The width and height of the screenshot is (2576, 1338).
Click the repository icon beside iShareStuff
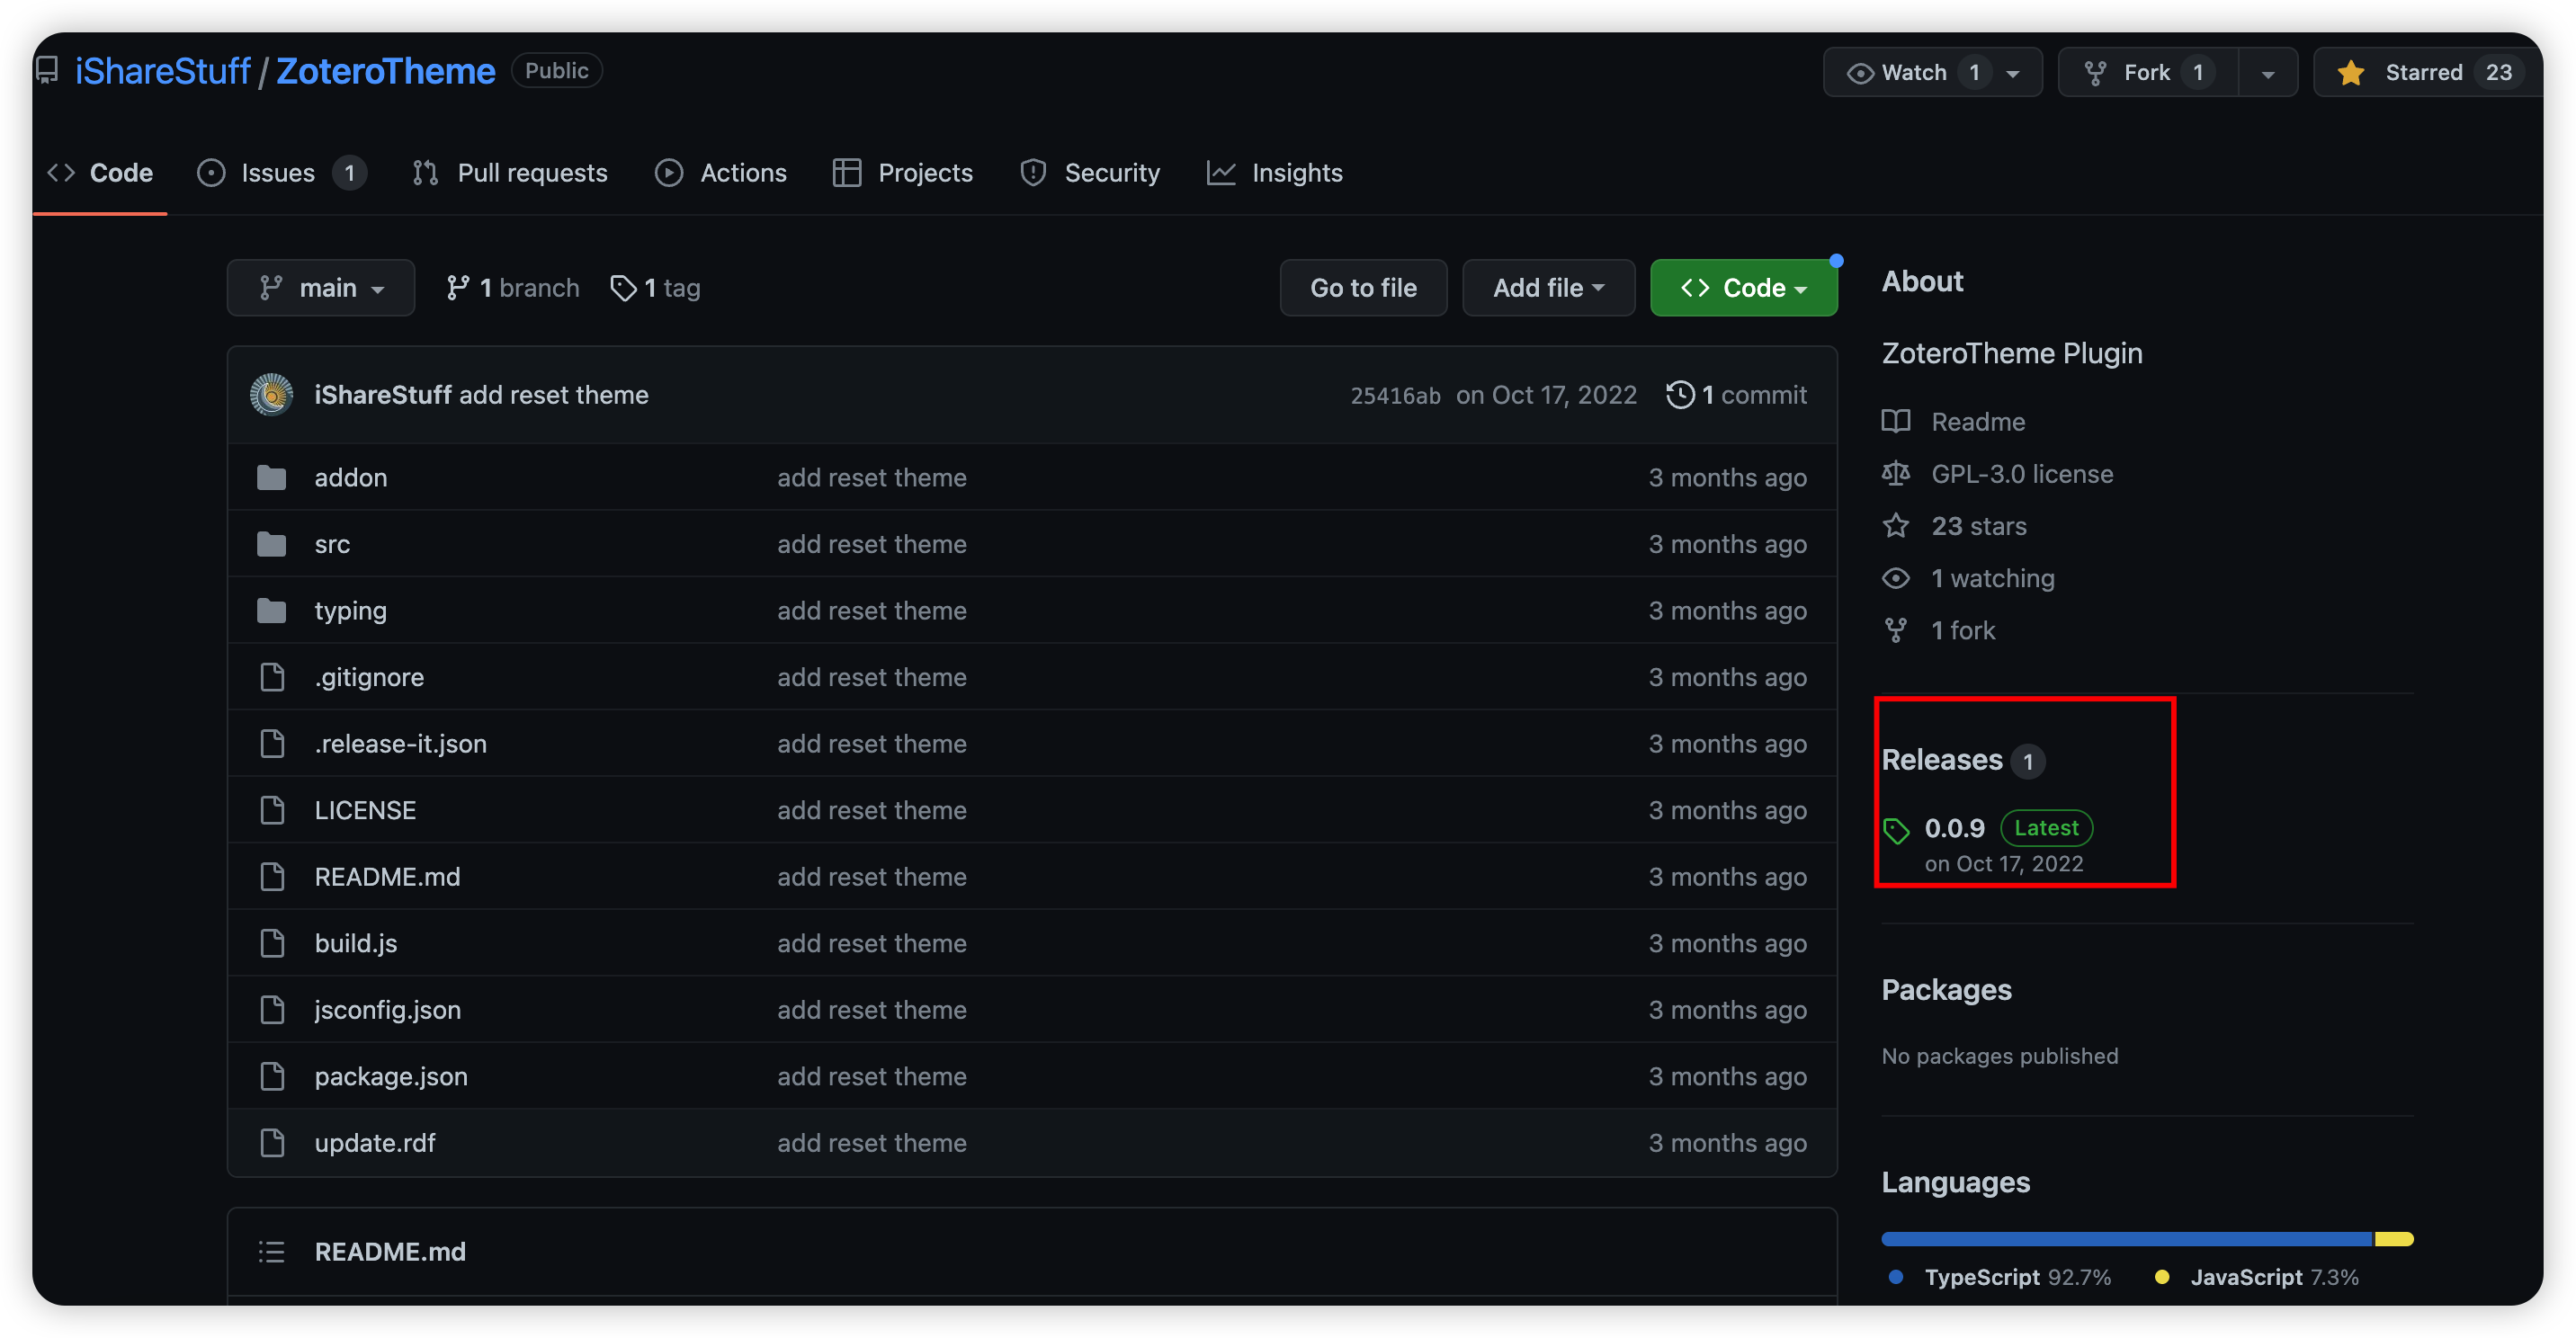[x=47, y=71]
